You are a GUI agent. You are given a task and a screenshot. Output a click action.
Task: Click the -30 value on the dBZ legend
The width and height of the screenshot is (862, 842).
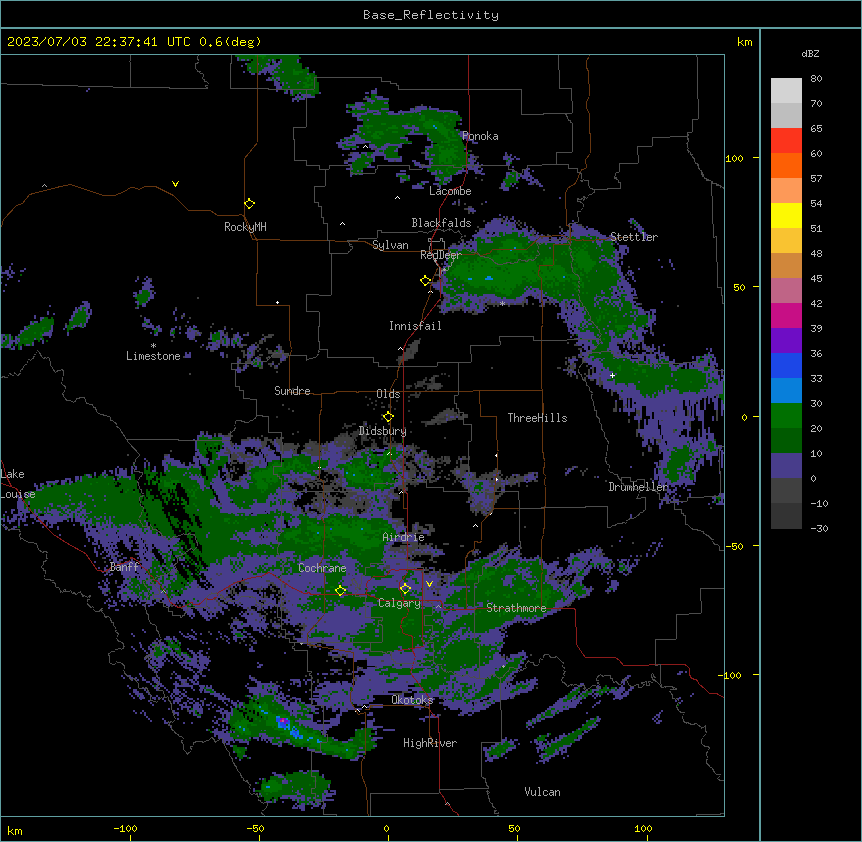coord(819,528)
